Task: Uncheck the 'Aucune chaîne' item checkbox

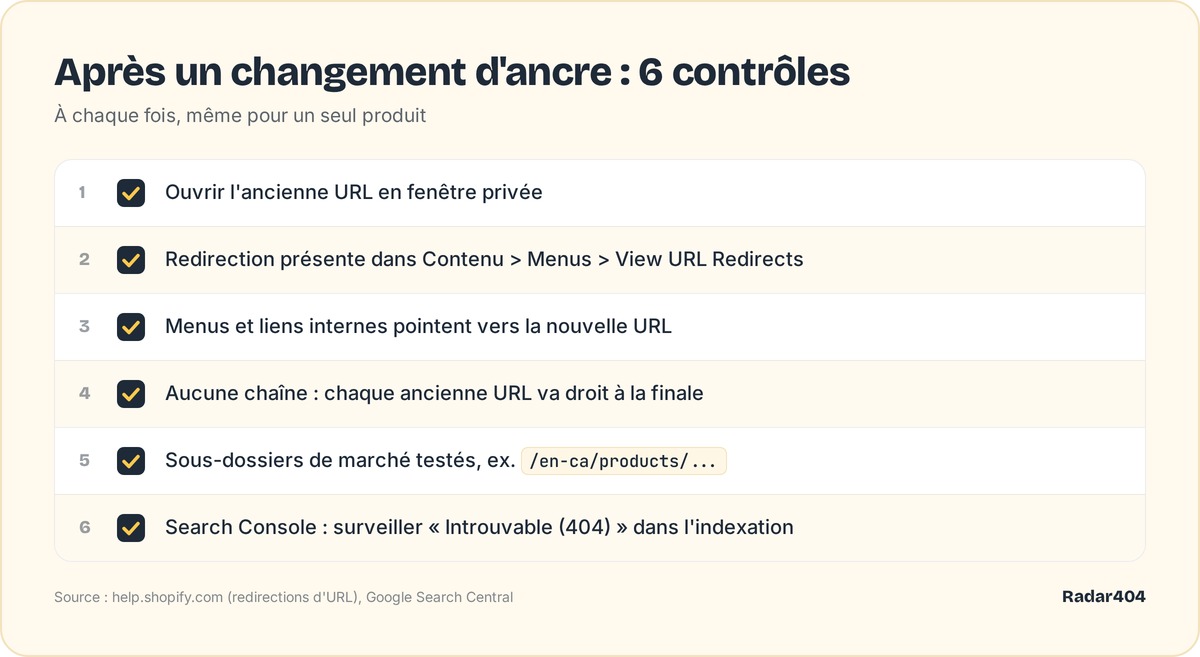Action: tap(131, 394)
